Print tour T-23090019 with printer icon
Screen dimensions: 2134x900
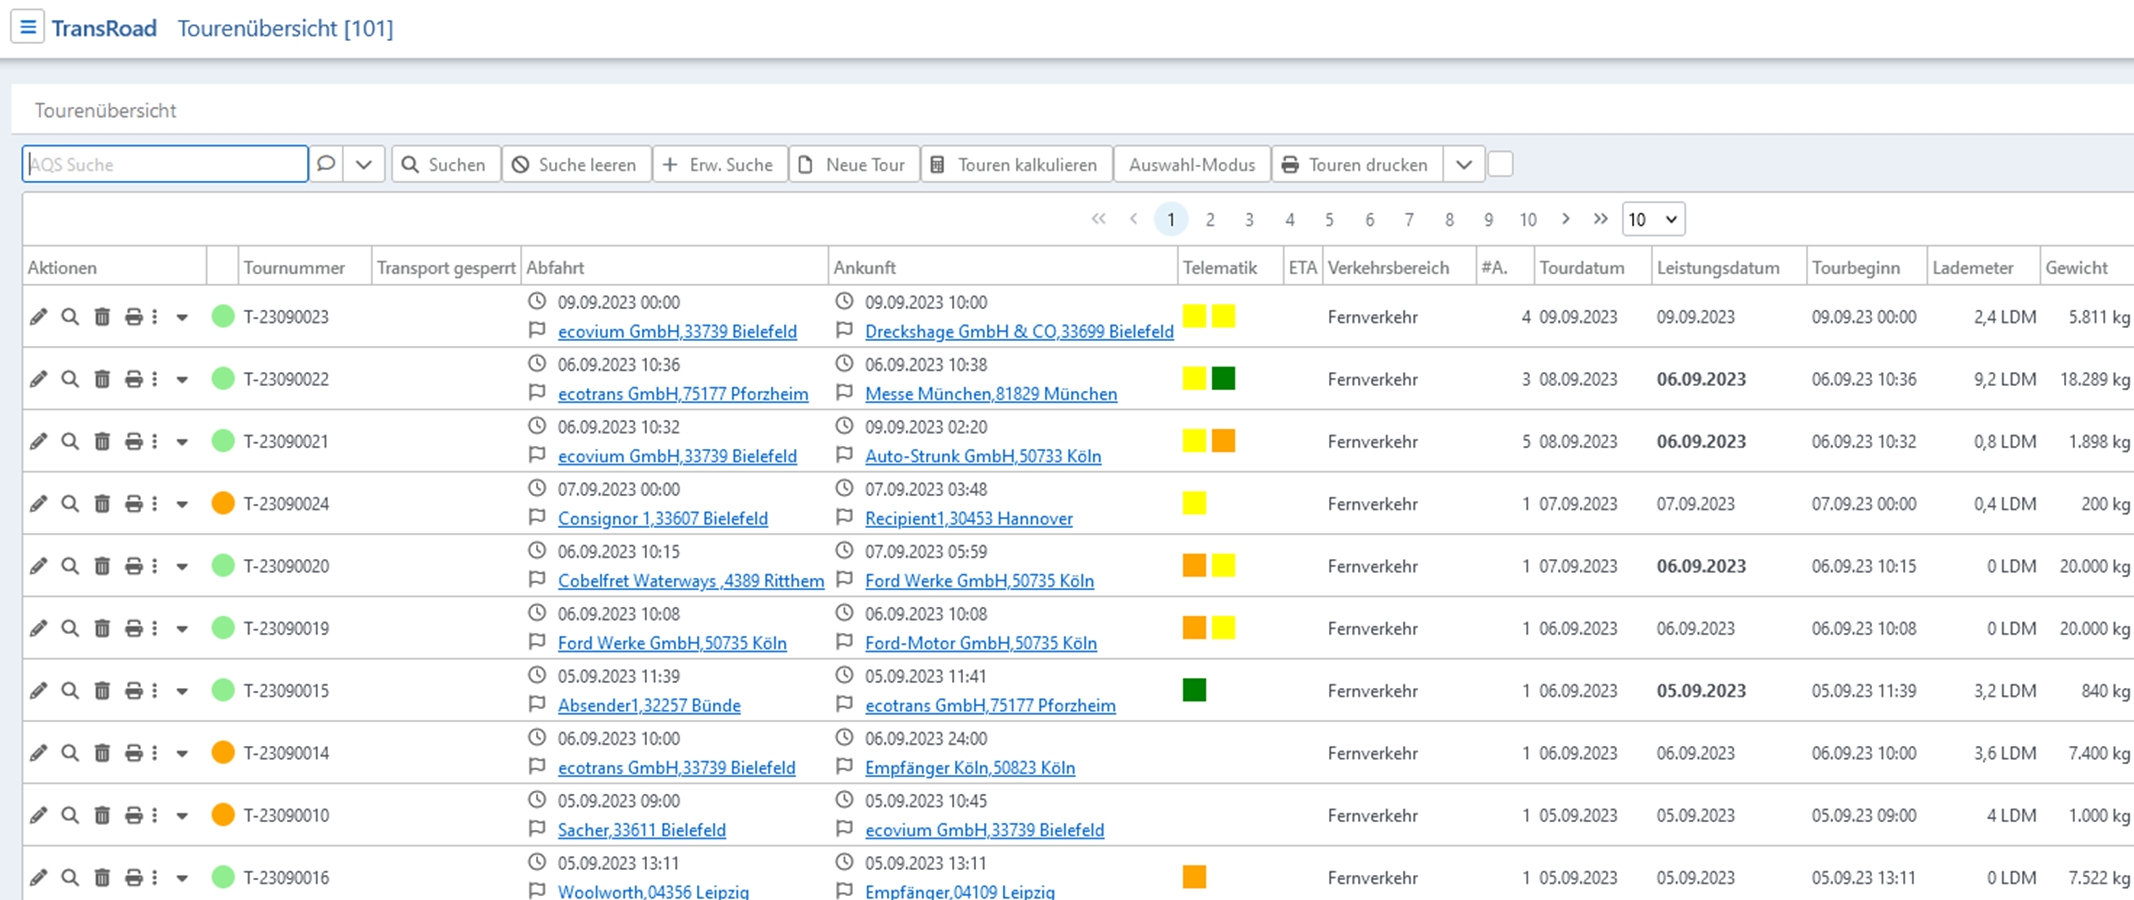coord(133,628)
